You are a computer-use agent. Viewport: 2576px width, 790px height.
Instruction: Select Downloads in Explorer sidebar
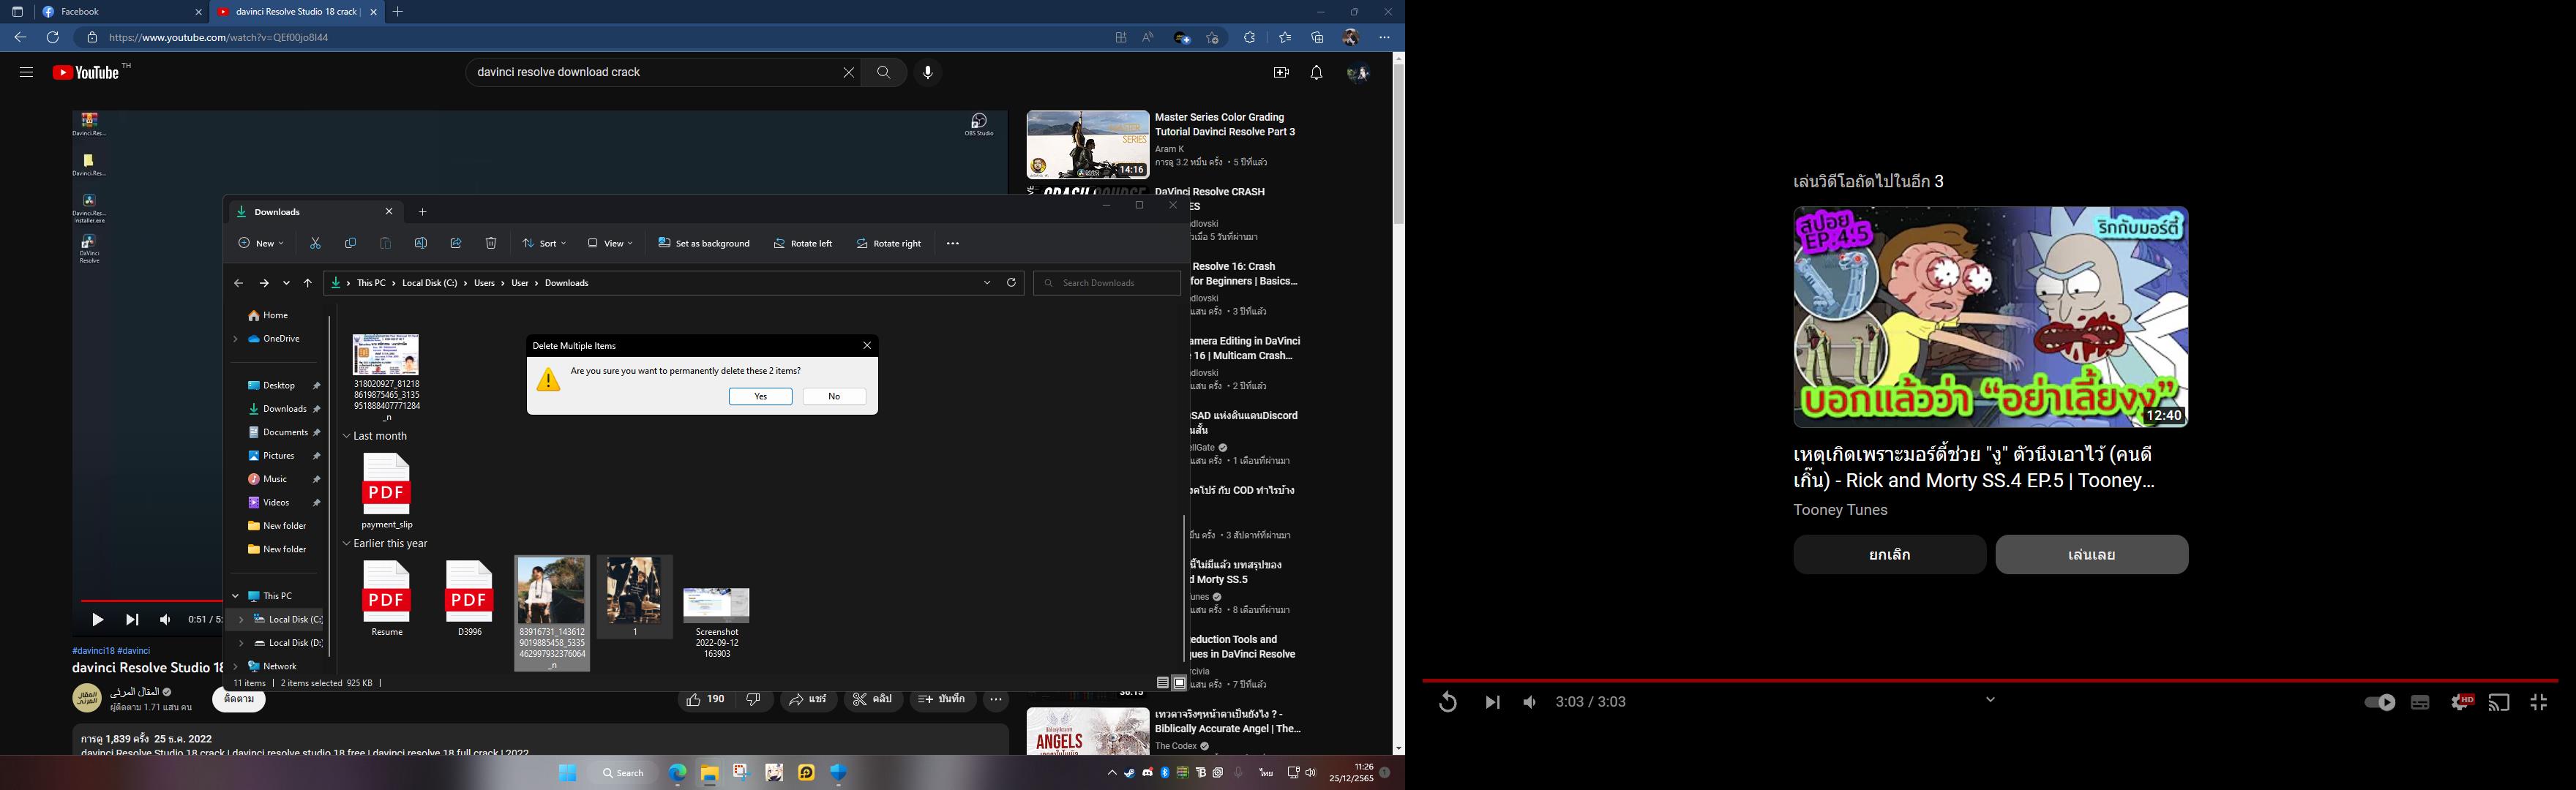(x=284, y=409)
